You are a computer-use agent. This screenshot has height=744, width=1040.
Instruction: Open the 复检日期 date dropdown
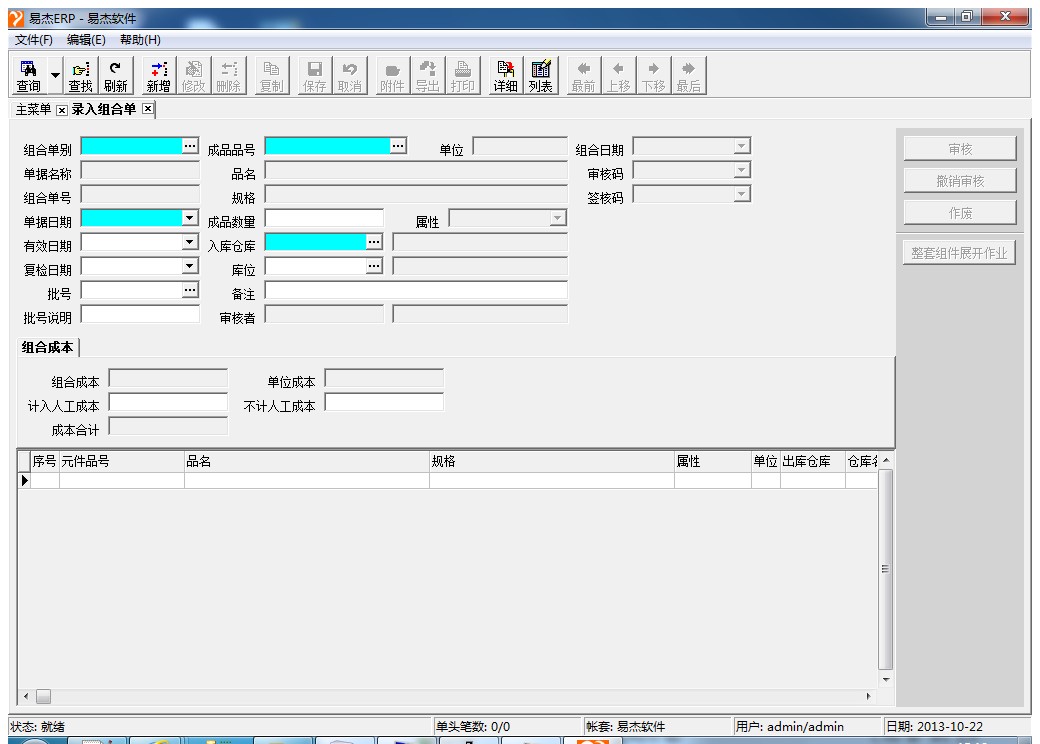(190, 266)
